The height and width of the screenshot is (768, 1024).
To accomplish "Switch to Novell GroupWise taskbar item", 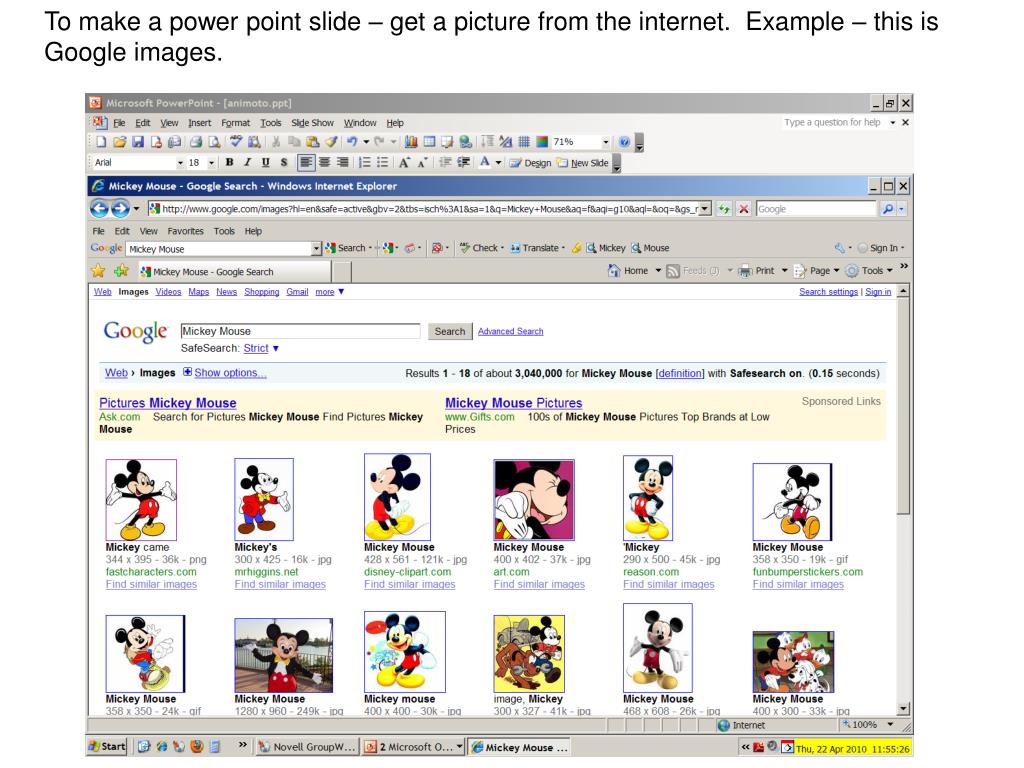I will point(307,746).
